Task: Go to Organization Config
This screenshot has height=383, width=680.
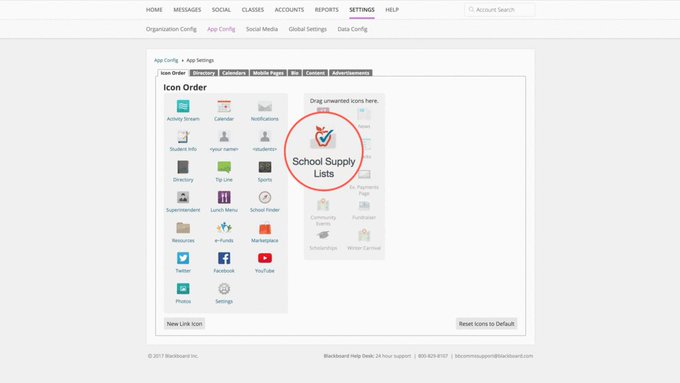Action: coord(171,29)
